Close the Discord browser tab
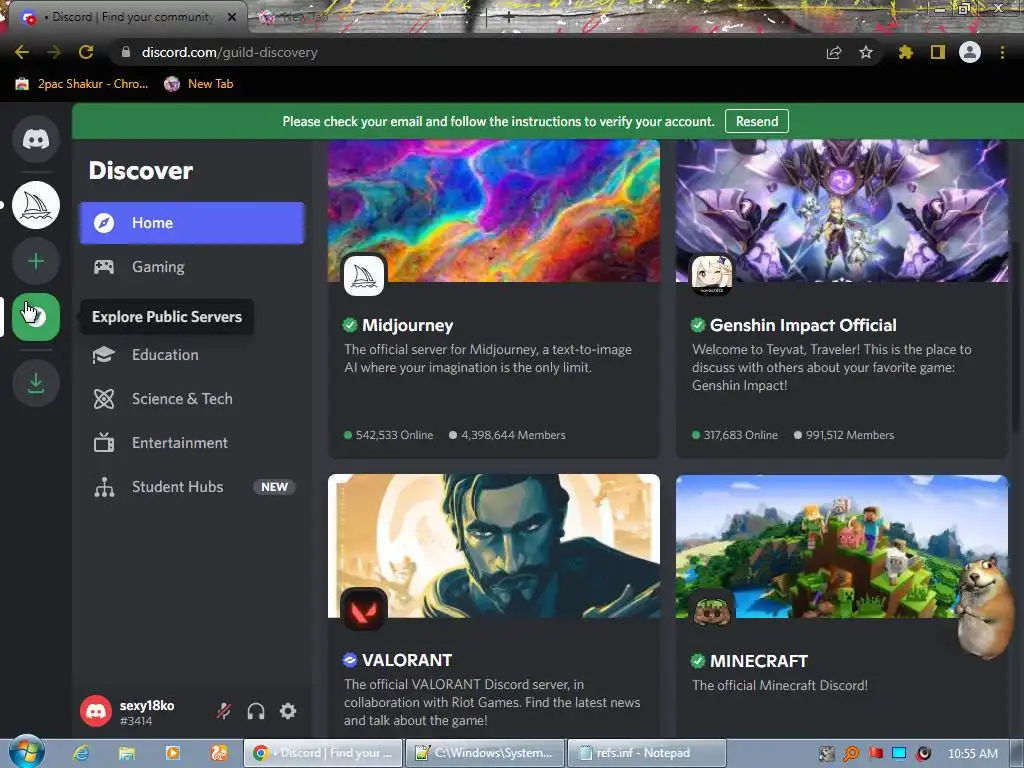Screen dimensions: 1024x768 232,17
